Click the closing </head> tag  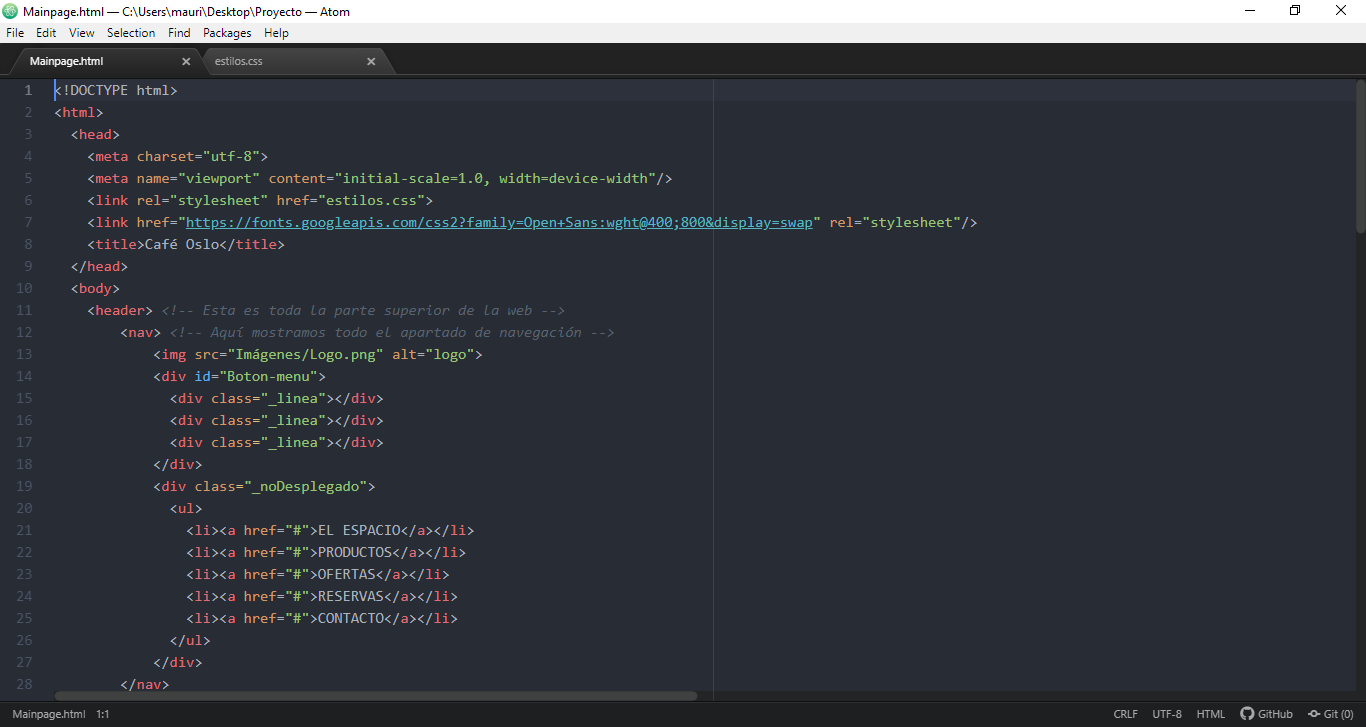point(99,266)
